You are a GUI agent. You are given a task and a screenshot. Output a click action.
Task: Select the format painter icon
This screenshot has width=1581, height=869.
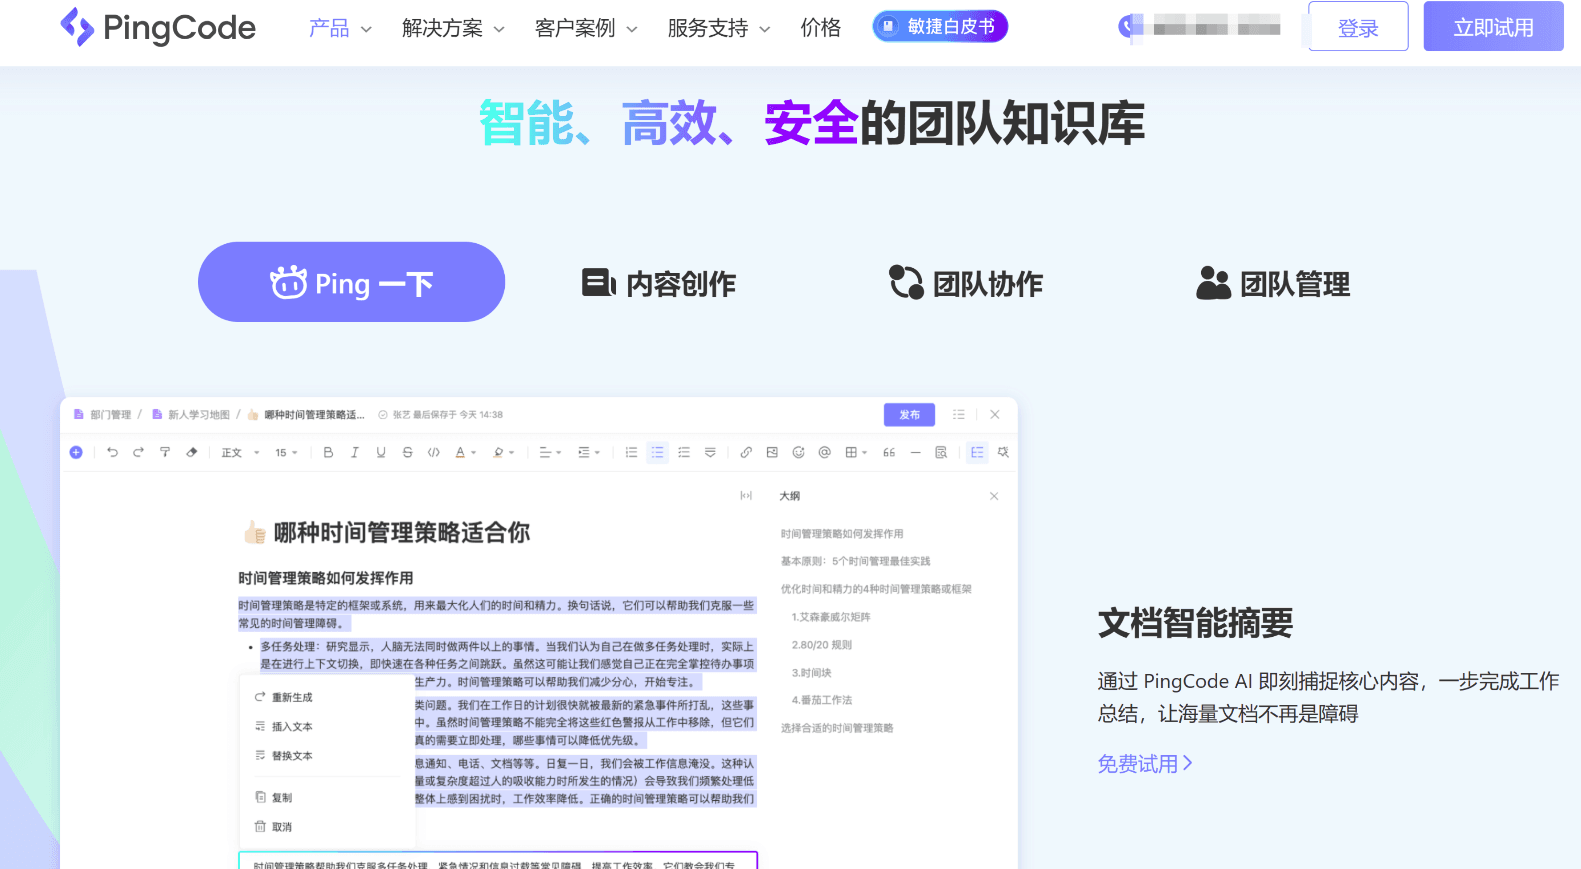pos(165,453)
